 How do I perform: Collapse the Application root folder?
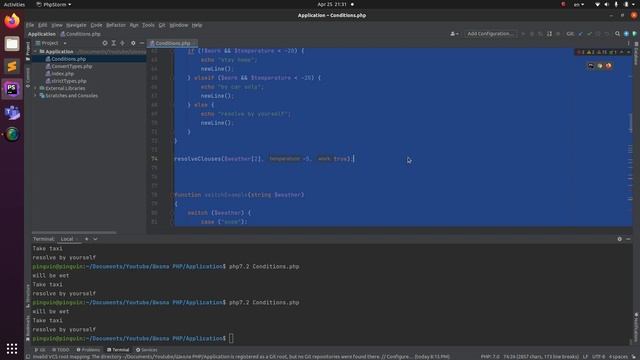(36, 52)
